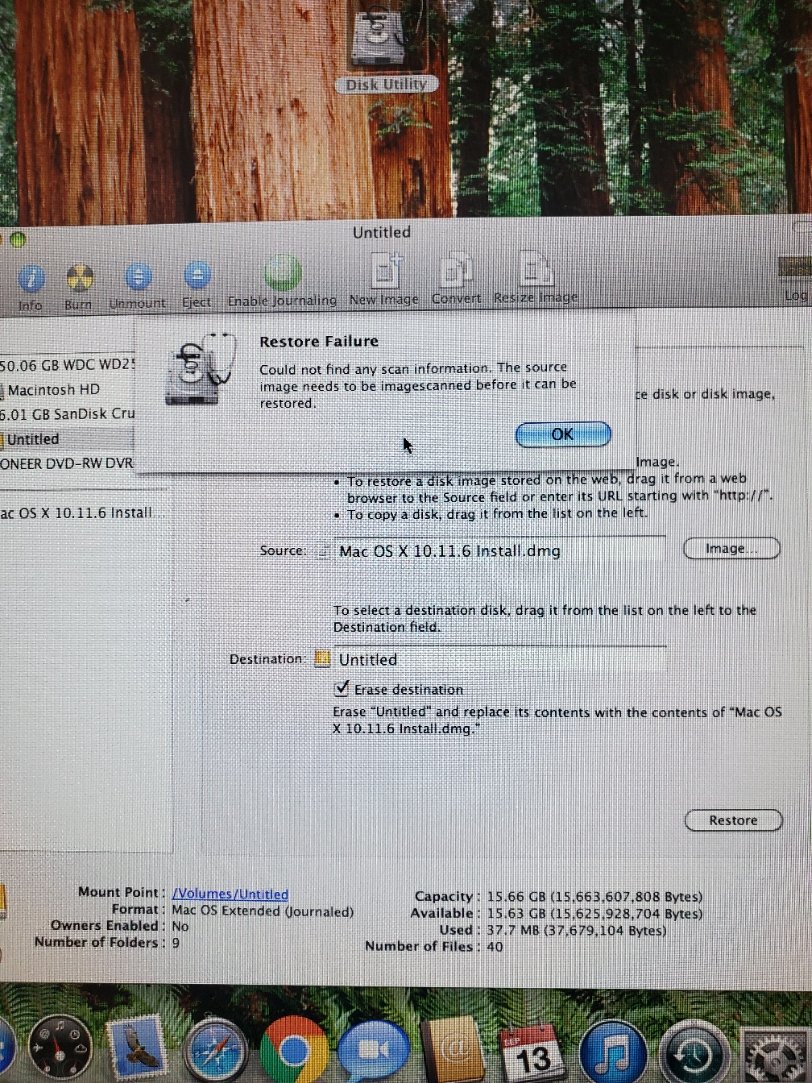Click the Restore Failure dialog icon
The height and width of the screenshot is (1083, 812).
(x=198, y=368)
